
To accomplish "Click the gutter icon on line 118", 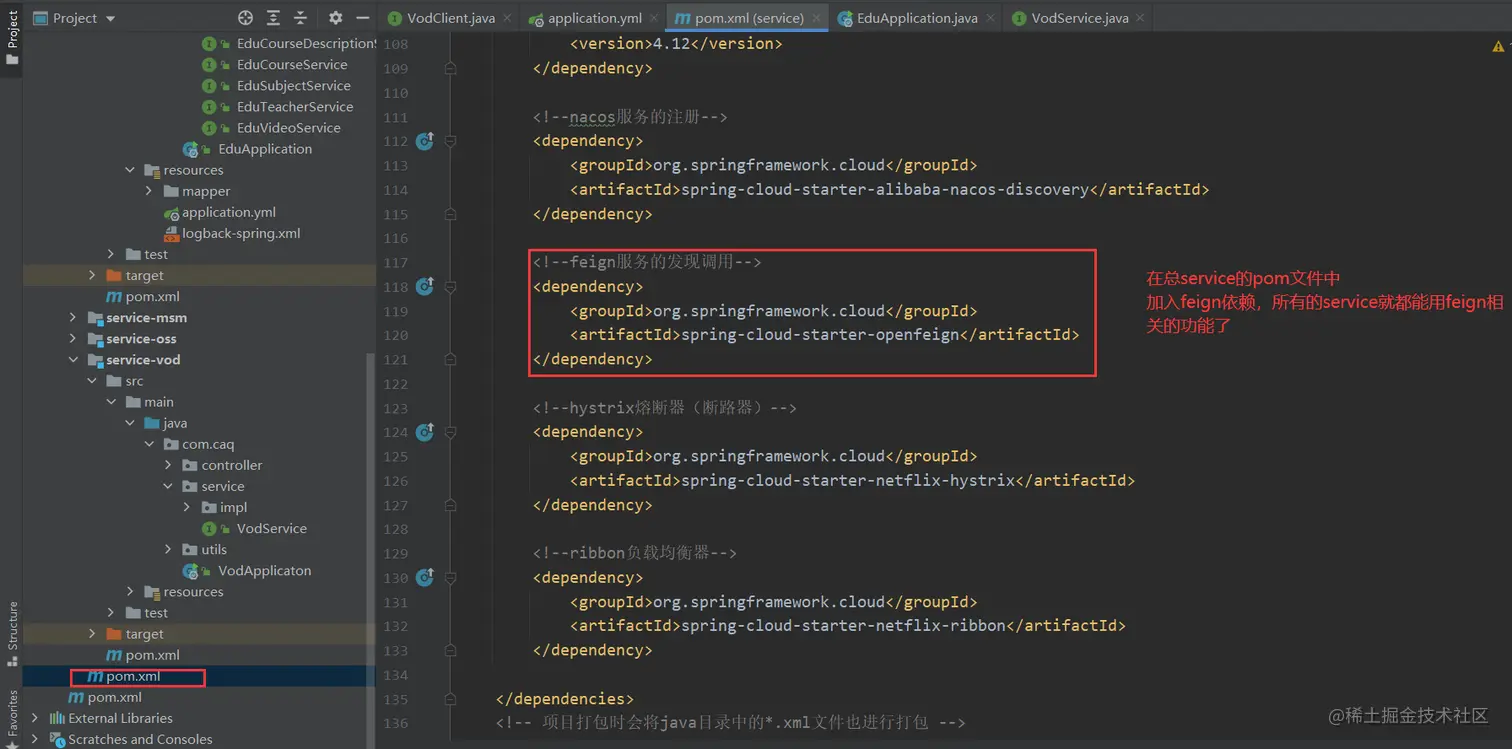I will (x=424, y=287).
